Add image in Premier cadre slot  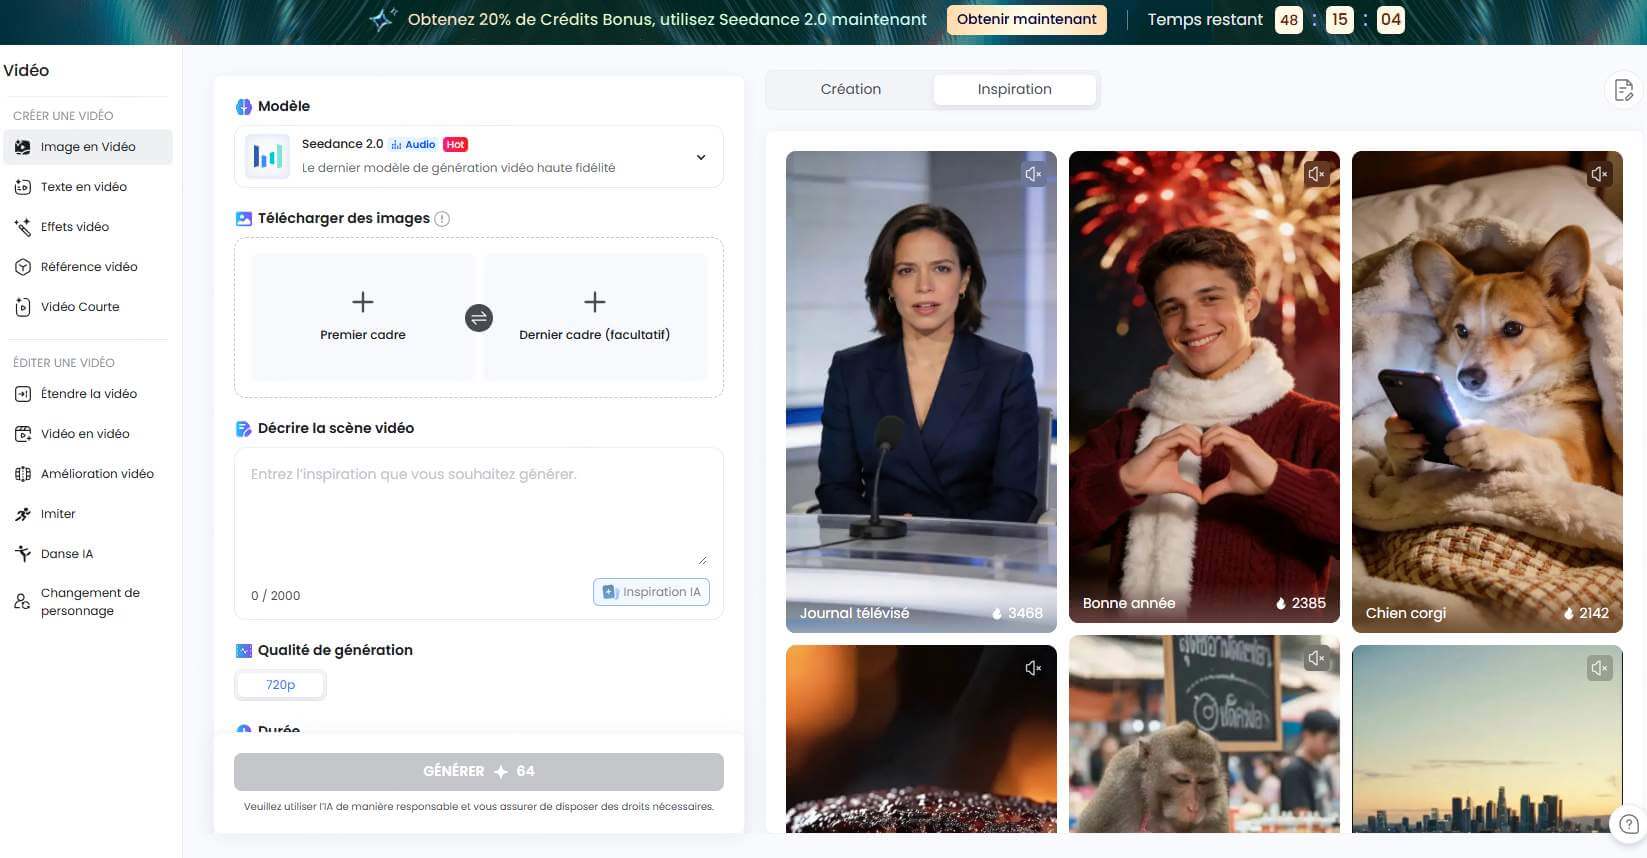coord(363,317)
